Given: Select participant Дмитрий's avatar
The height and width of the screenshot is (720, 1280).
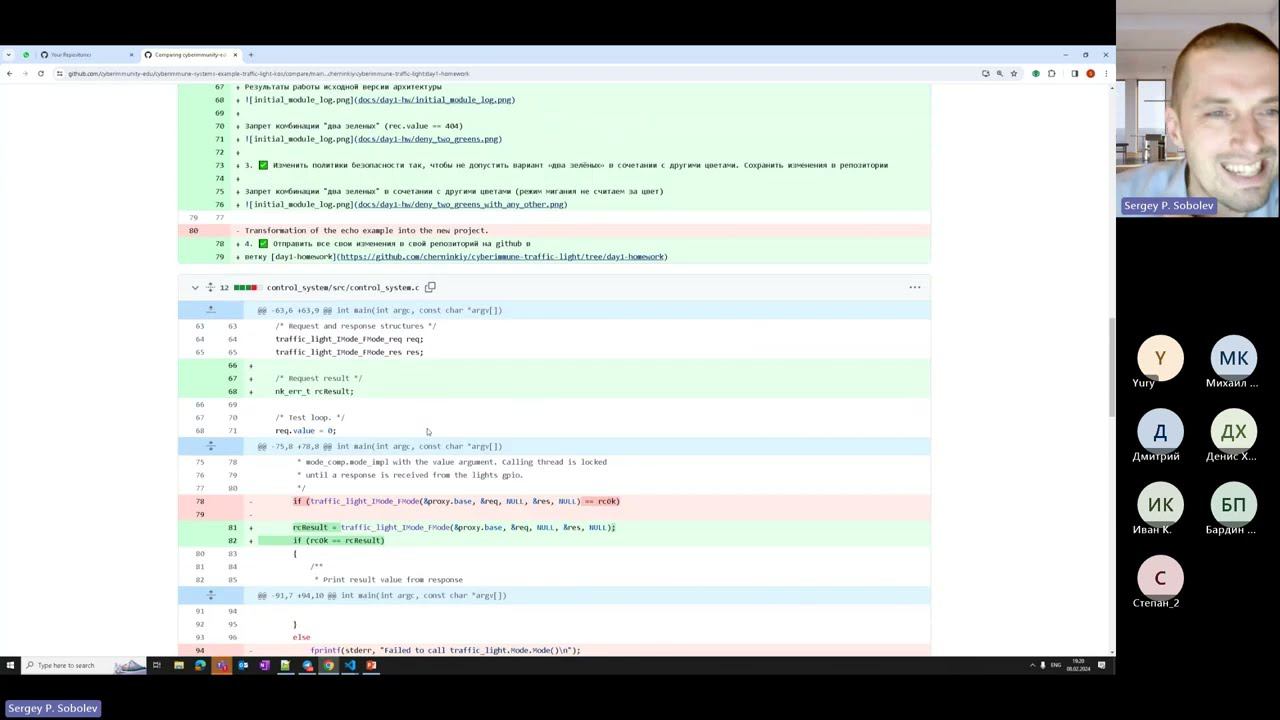Looking at the screenshot, I should click(1160, 432).
